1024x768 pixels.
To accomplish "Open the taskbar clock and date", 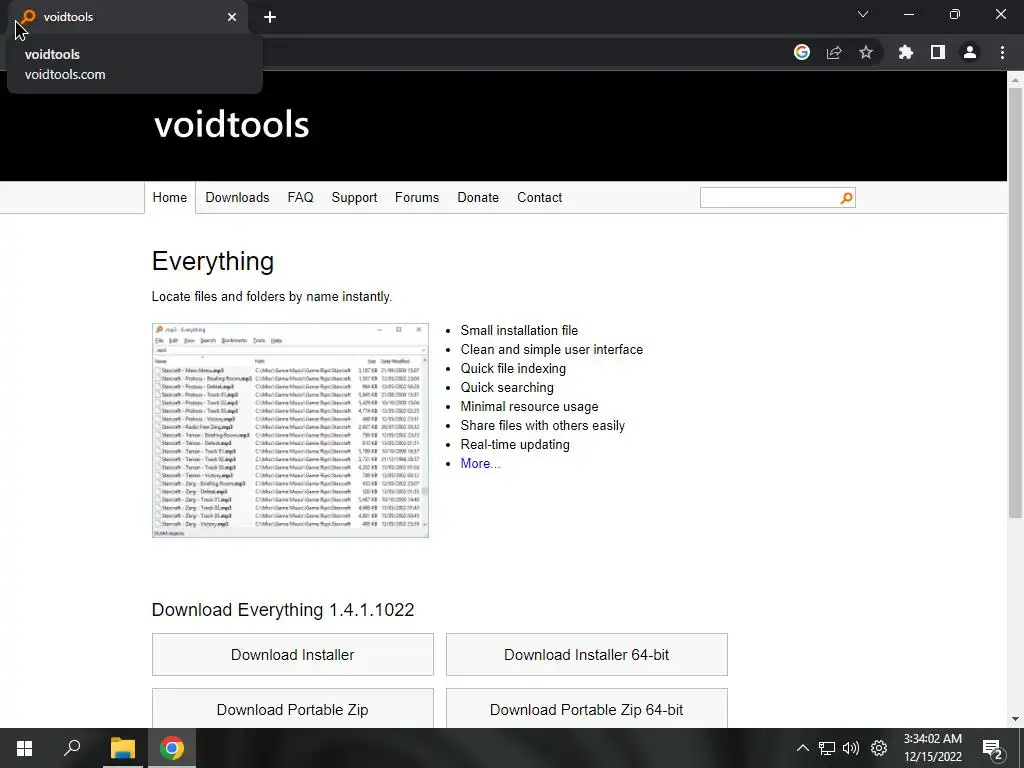I will (x=933, y=748).
